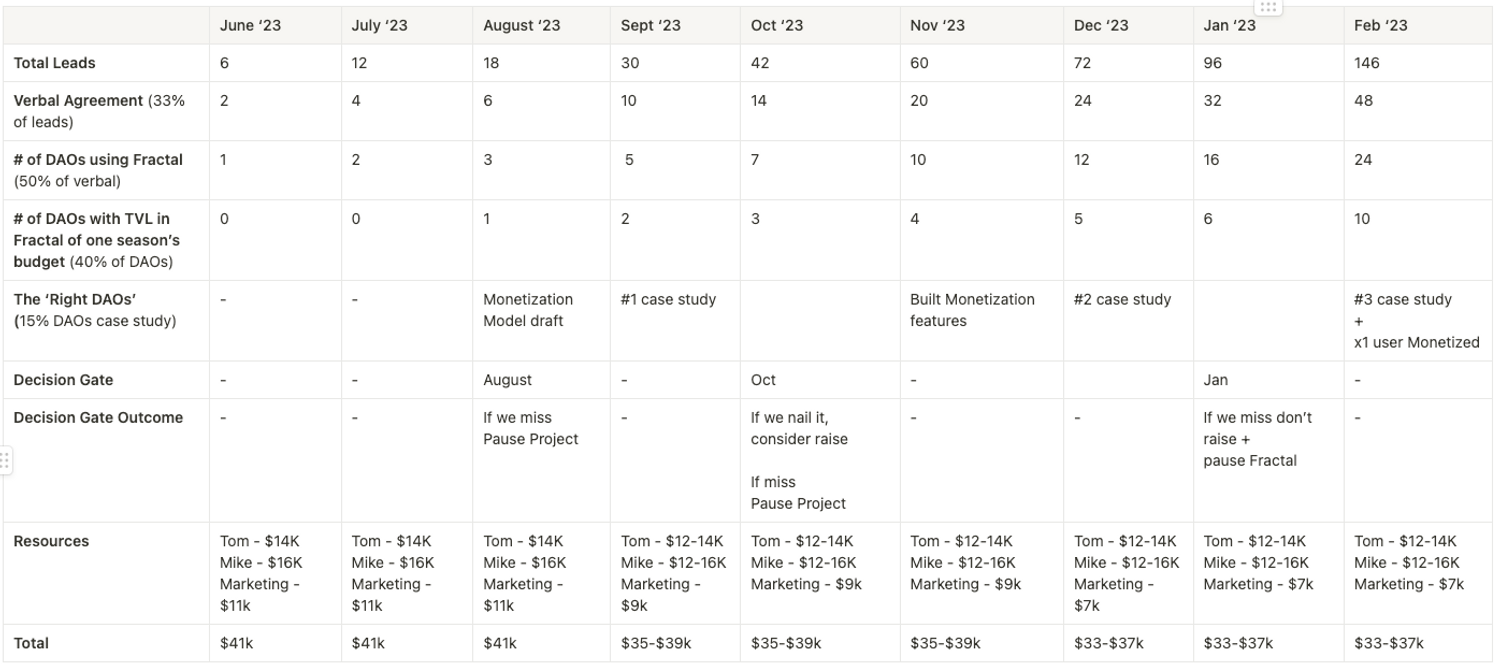1500x669 pixels.
Task: Select the Oct '23 column header
Action: (x=777, y=26)
